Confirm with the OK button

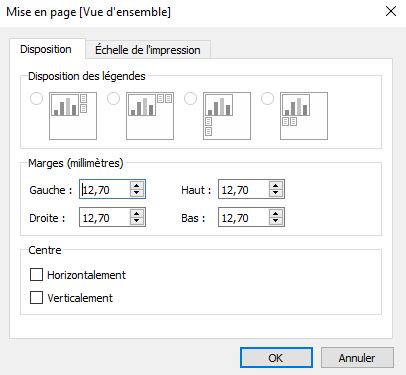point(276,358)
